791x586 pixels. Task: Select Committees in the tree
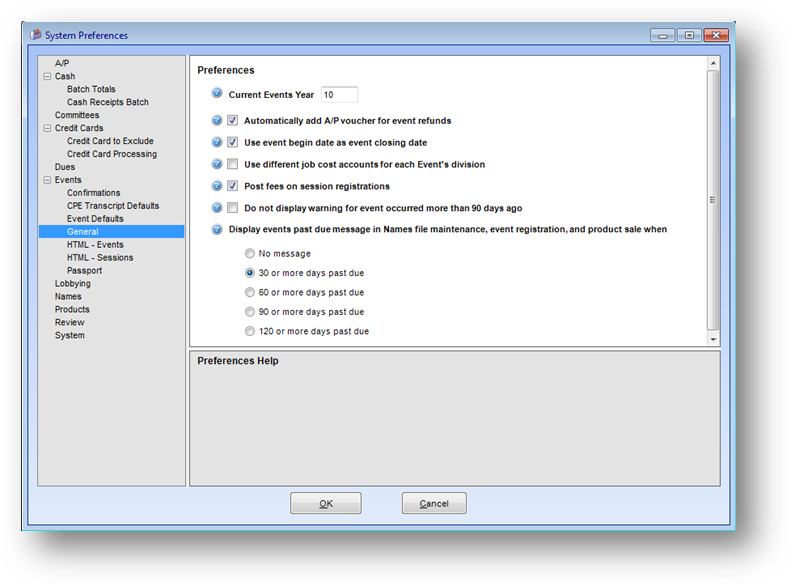(x=77, y=115)
